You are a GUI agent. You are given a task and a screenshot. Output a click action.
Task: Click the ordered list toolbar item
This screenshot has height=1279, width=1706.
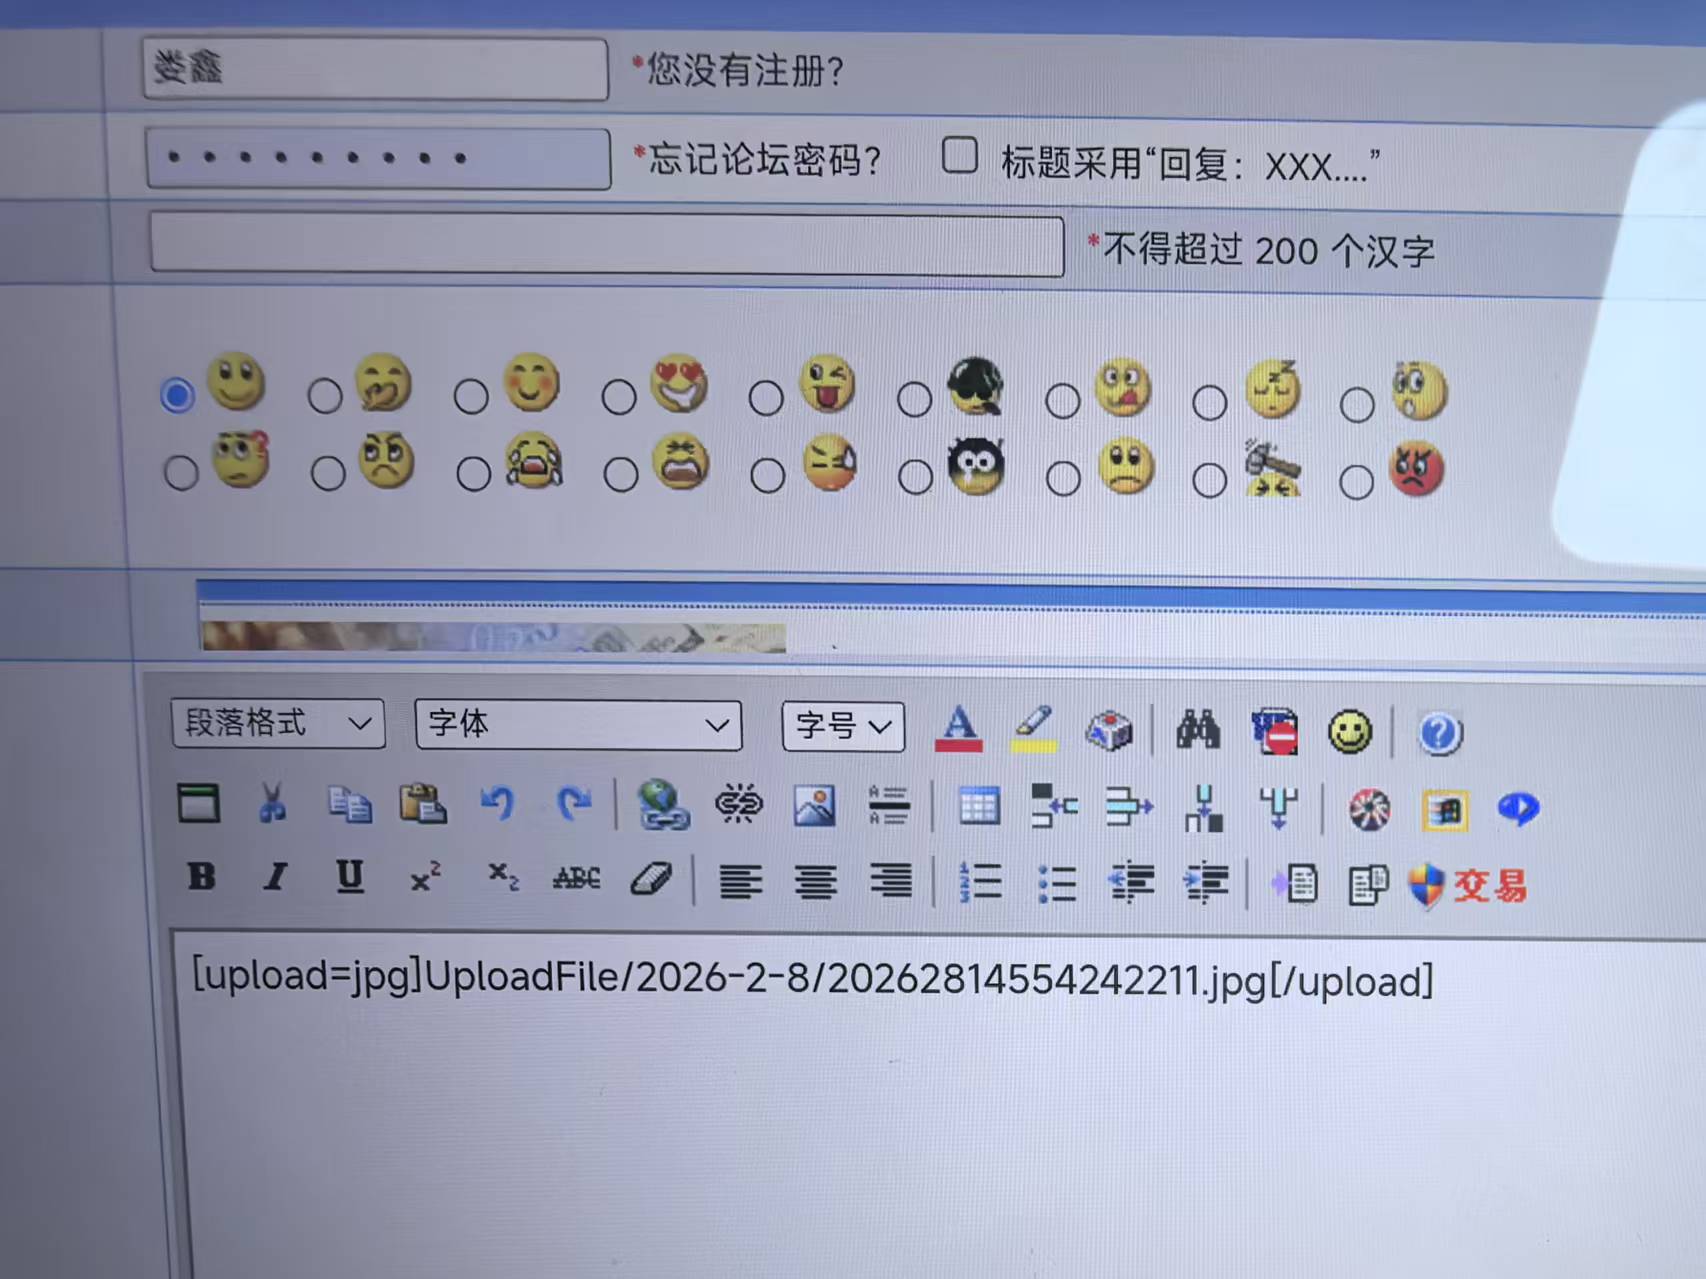(979, 881)
